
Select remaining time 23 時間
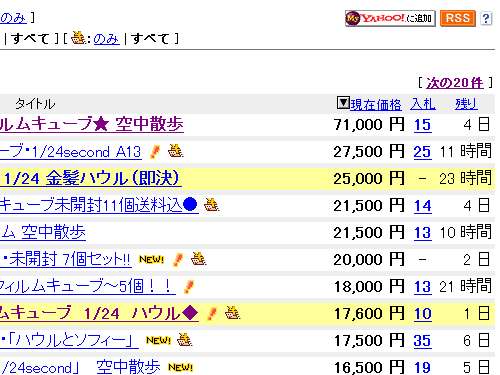pyautogui.click(x=465, y=178)
